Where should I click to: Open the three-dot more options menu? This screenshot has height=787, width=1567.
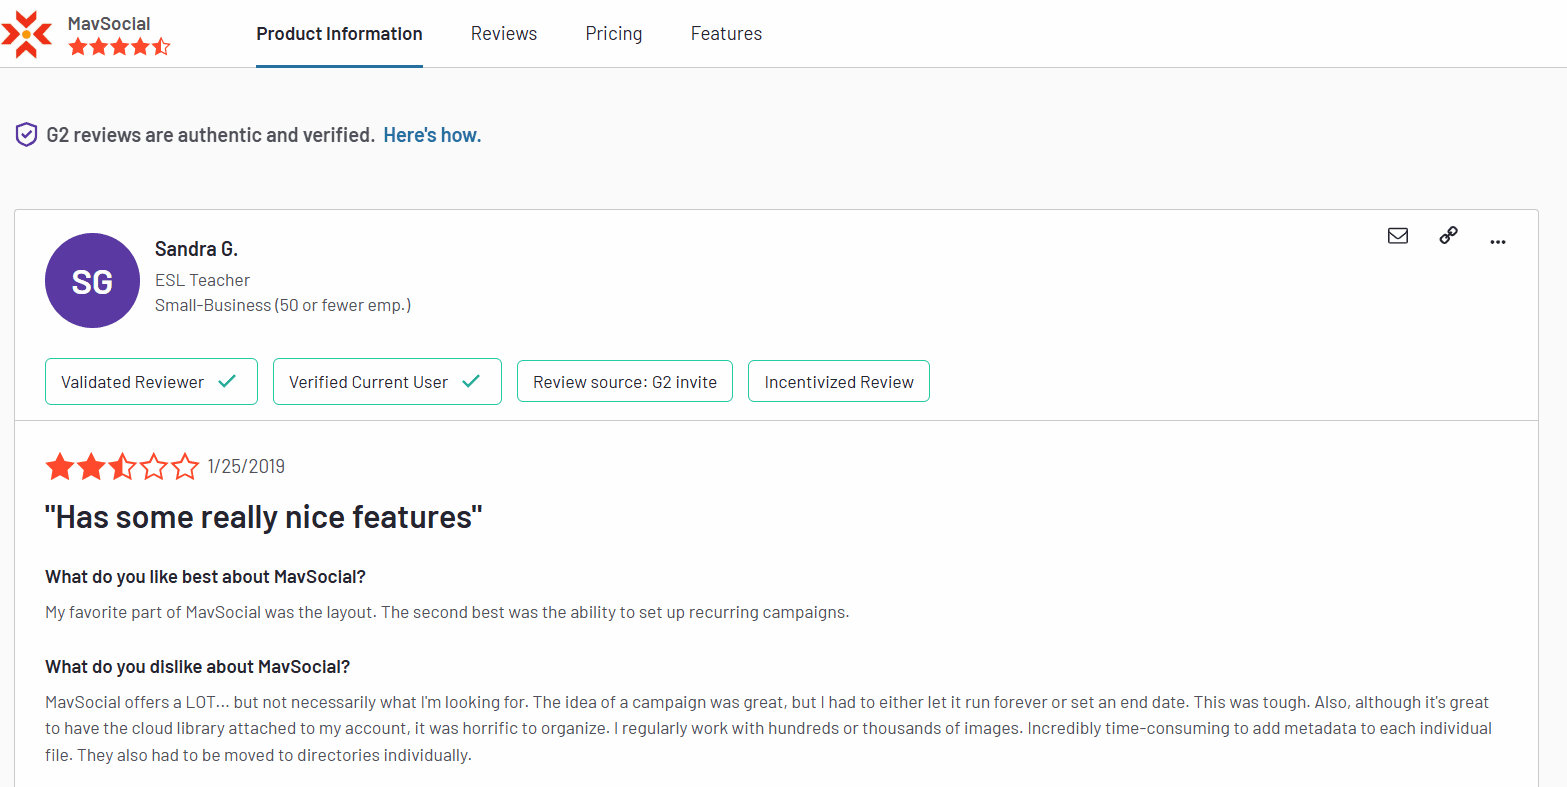(x=1497, y=241)
